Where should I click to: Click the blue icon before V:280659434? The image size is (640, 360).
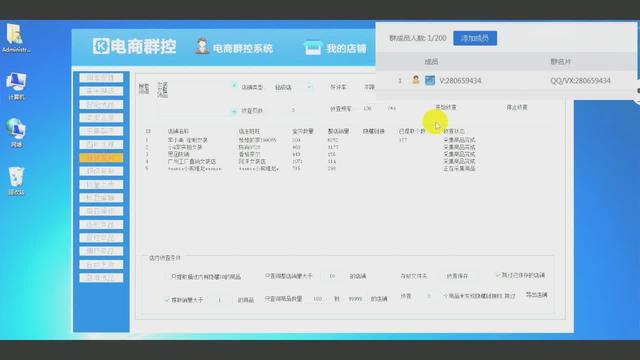430,80
